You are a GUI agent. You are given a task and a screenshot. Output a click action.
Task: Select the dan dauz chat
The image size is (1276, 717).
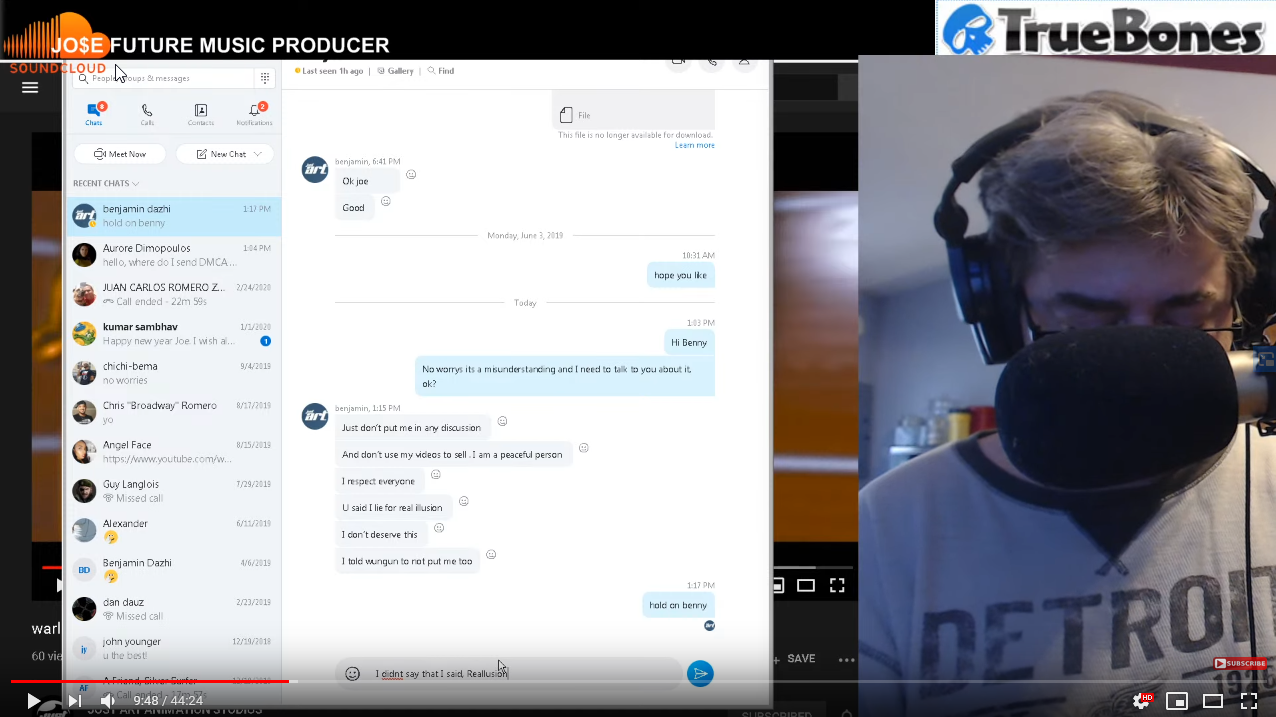coord(173,609)
